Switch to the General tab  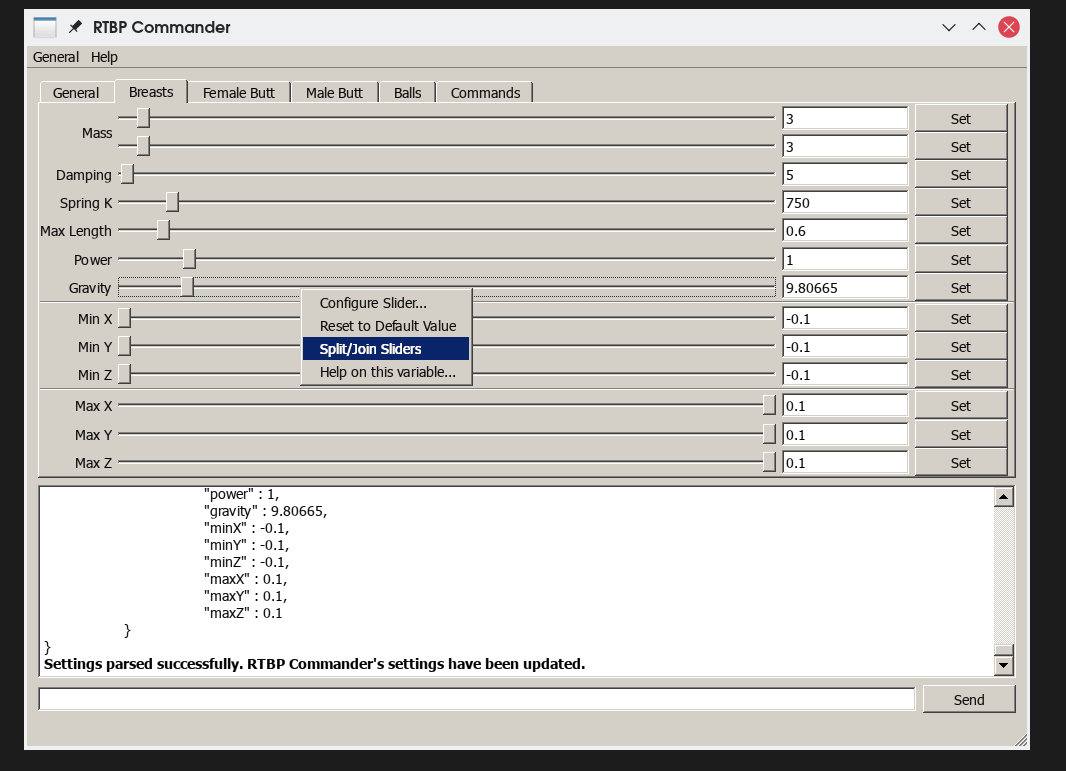(75, 92)
